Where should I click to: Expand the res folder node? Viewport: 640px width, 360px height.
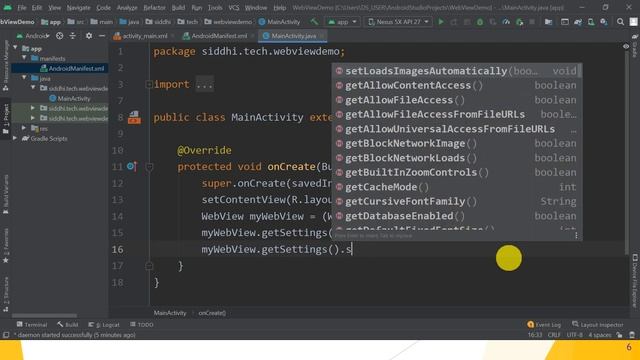click(x=24, y=128)
